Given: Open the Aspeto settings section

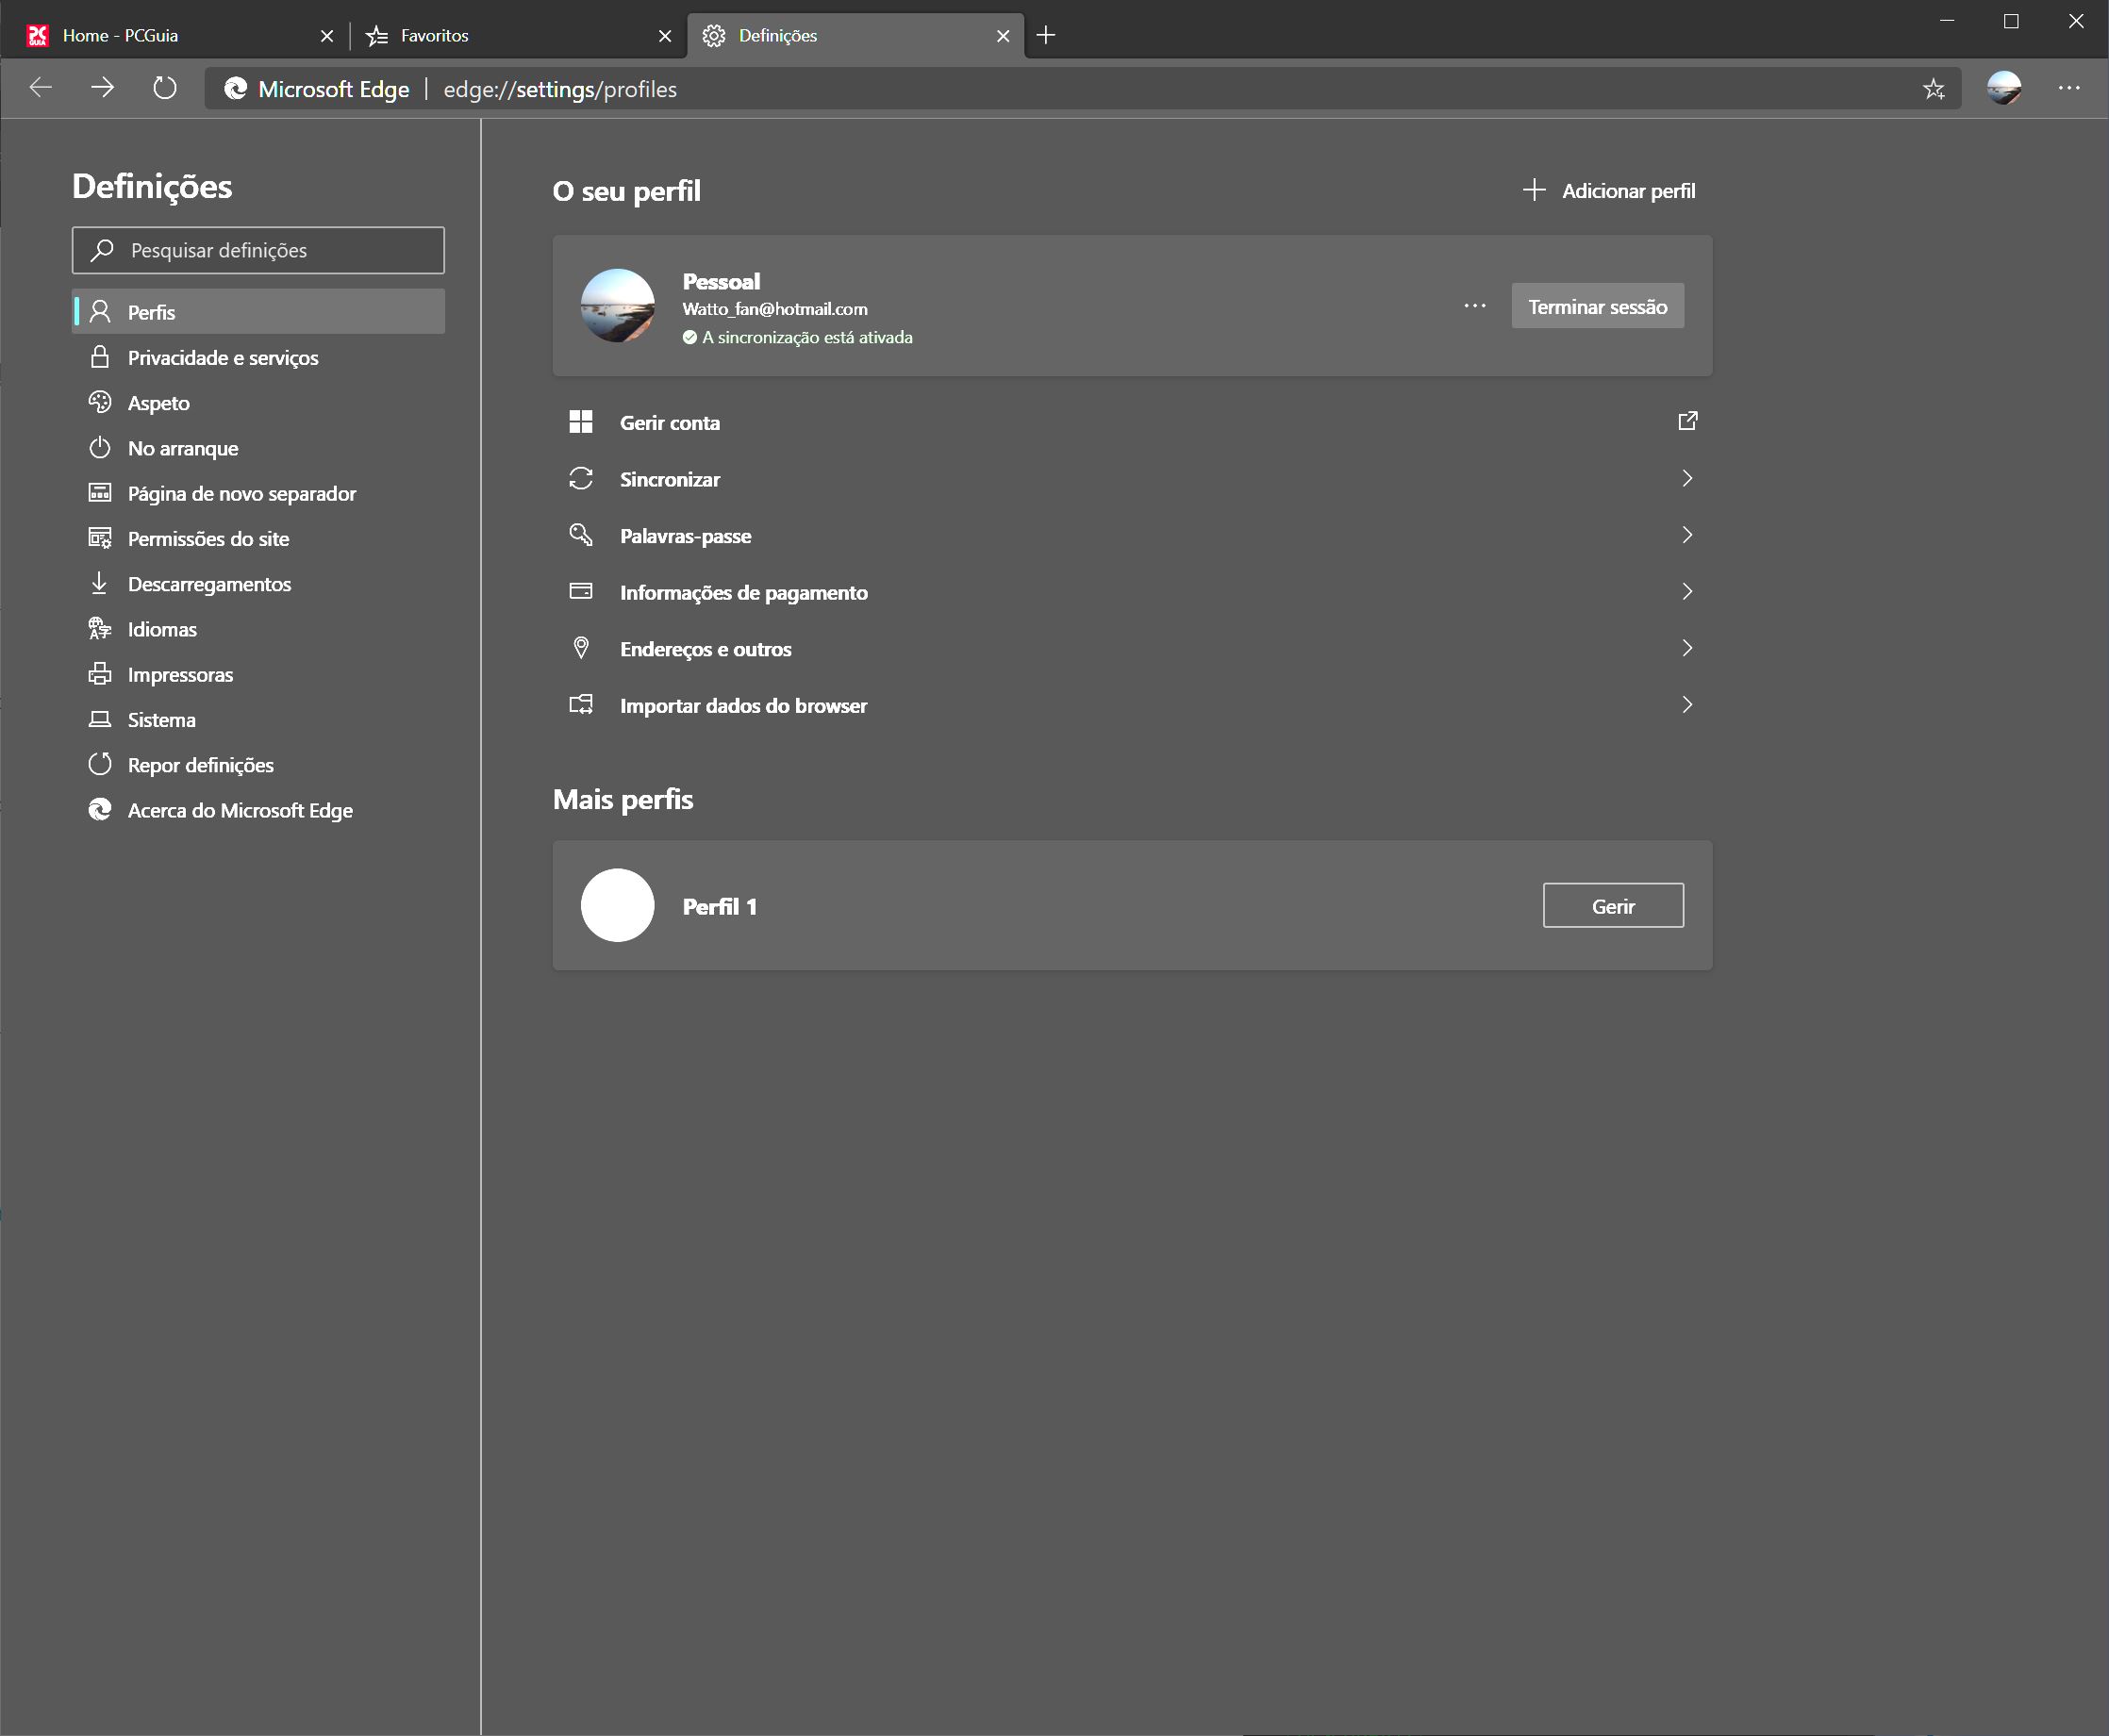Looking at the screenshot, I should coord(258,402).
